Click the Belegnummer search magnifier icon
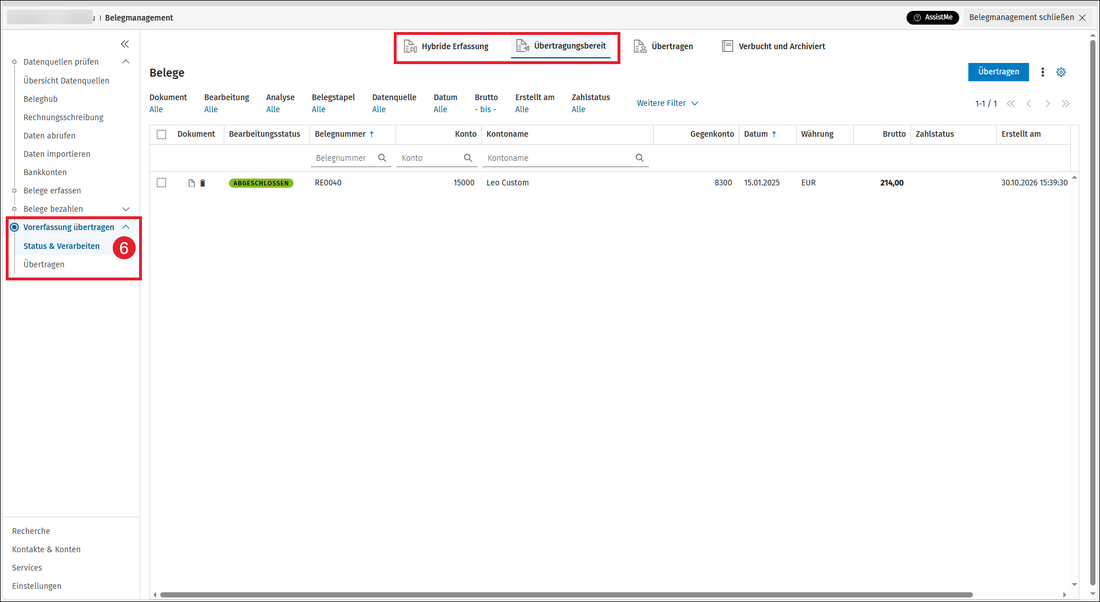 point(382,158)
